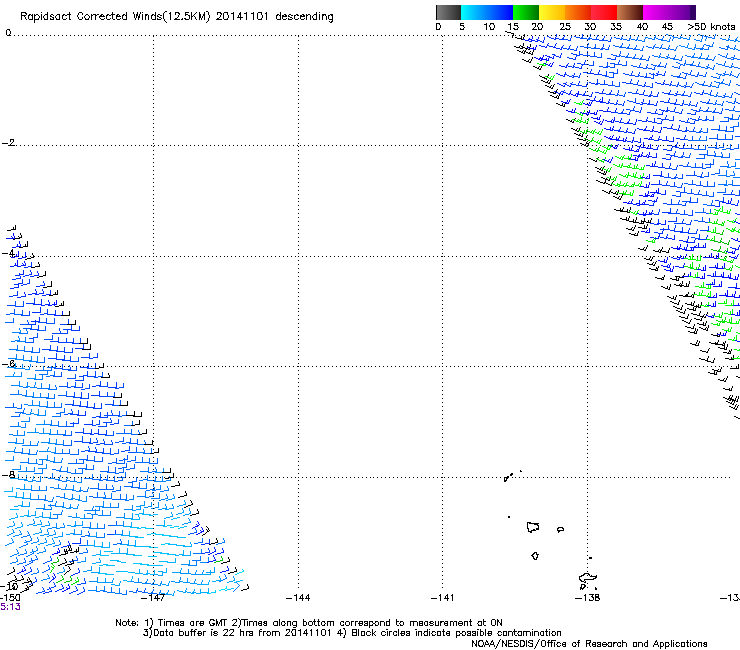740x650 pixels.
Task: Click the '-4' latitude axis label
Action: (8, 253)
